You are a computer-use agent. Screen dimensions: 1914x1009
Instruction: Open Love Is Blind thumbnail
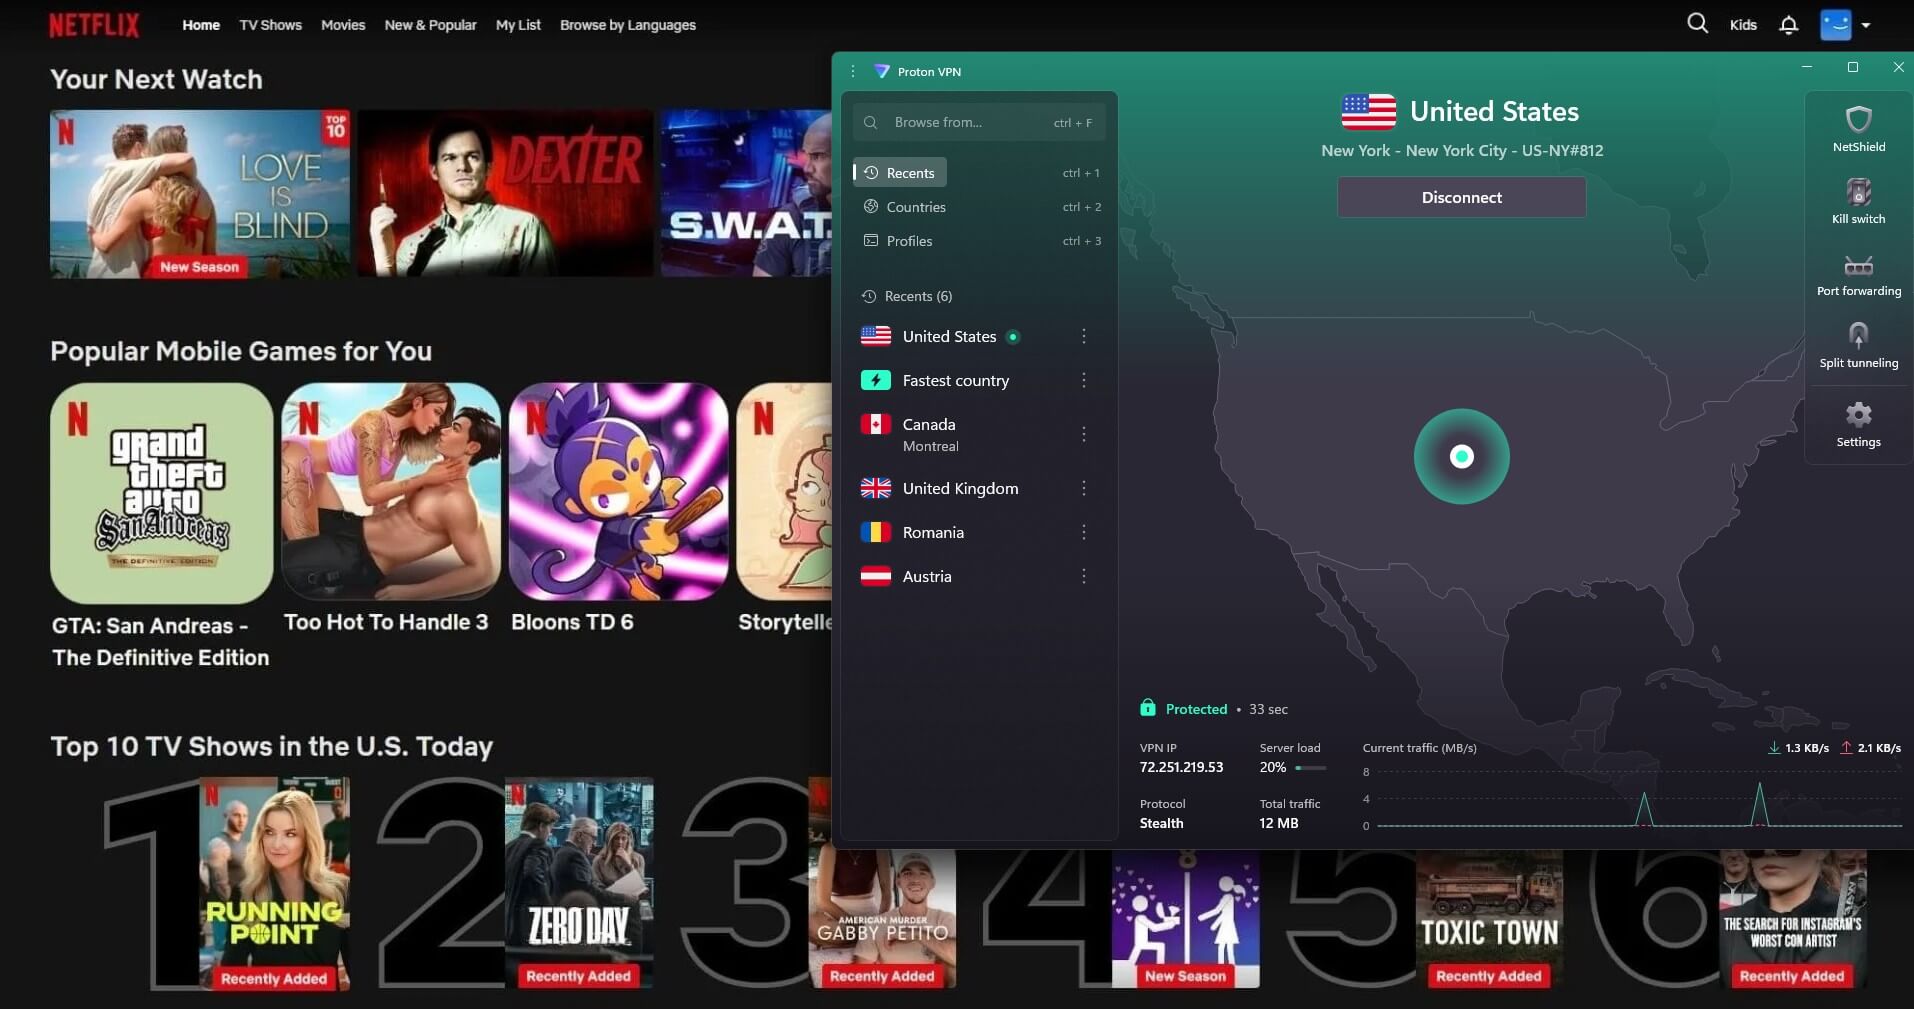point(200,193)
